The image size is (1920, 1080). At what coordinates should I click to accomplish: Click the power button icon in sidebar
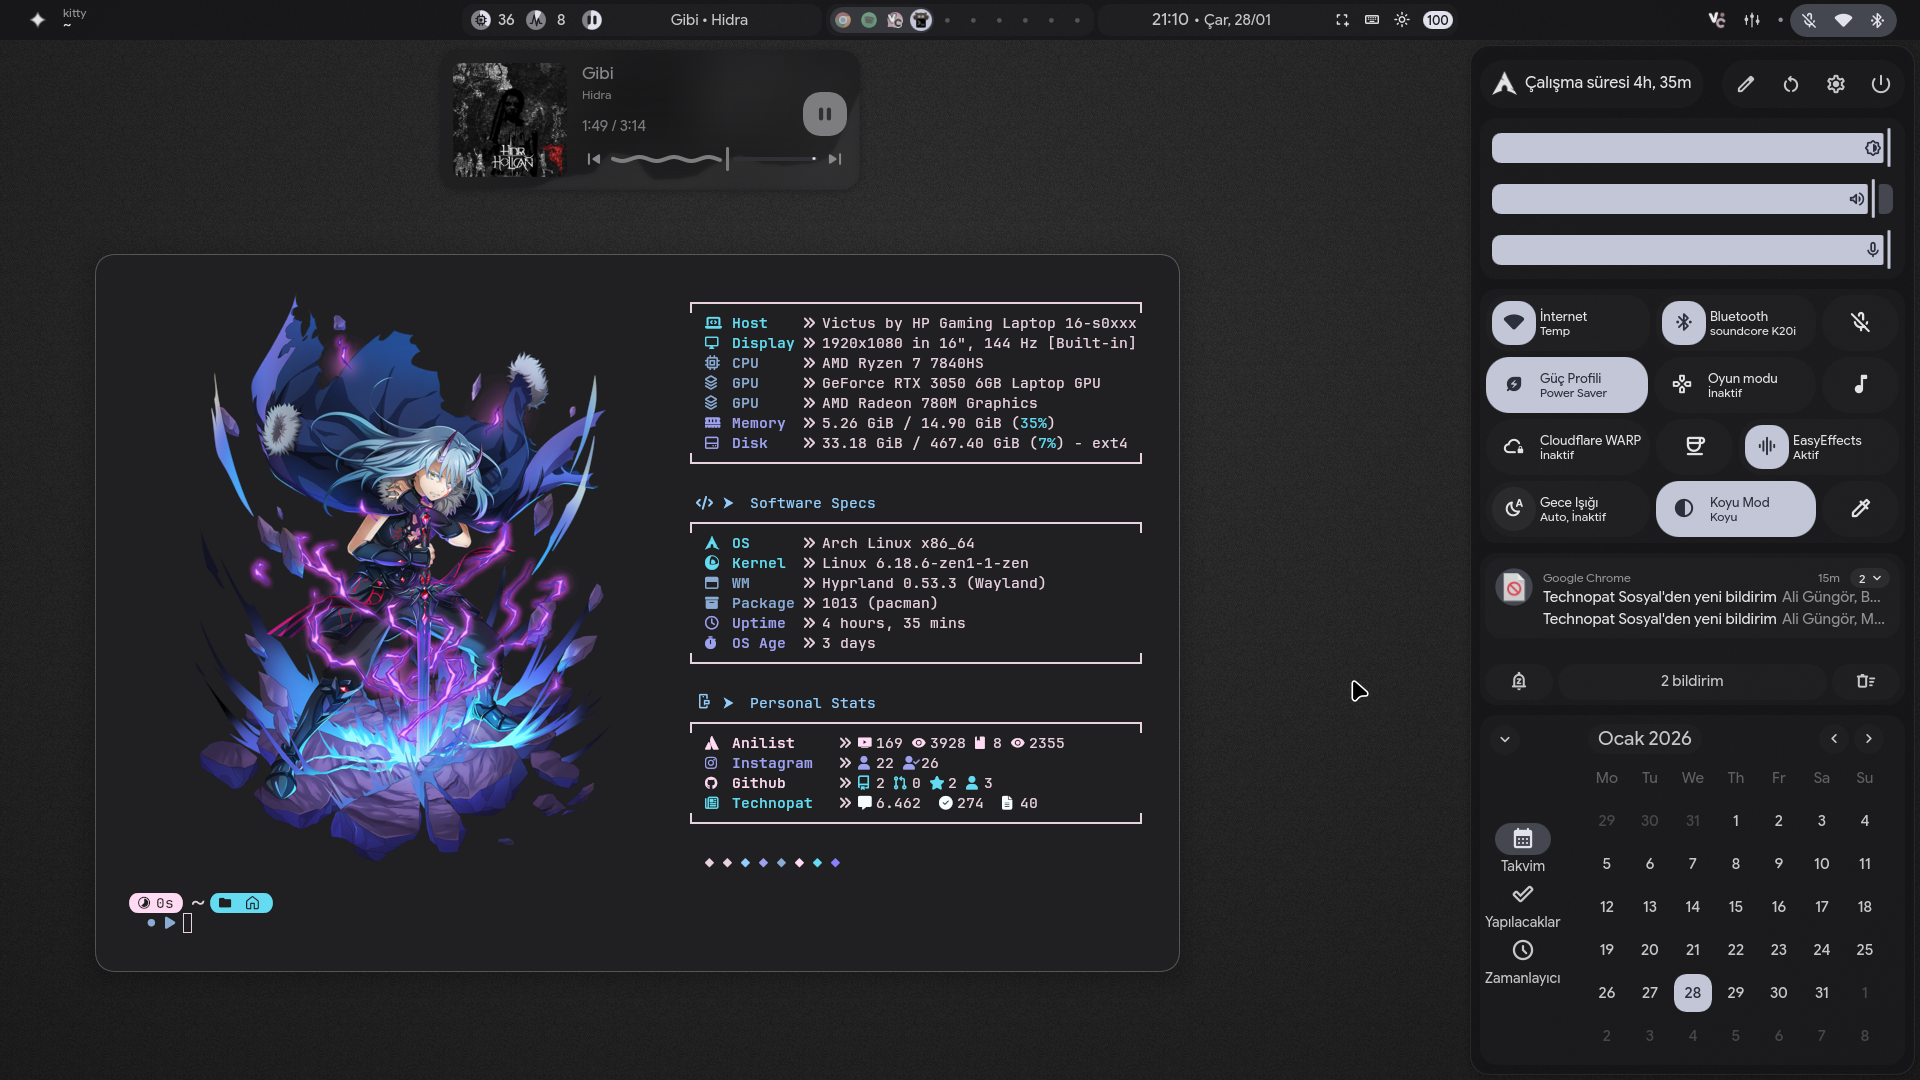point(1880,84)
